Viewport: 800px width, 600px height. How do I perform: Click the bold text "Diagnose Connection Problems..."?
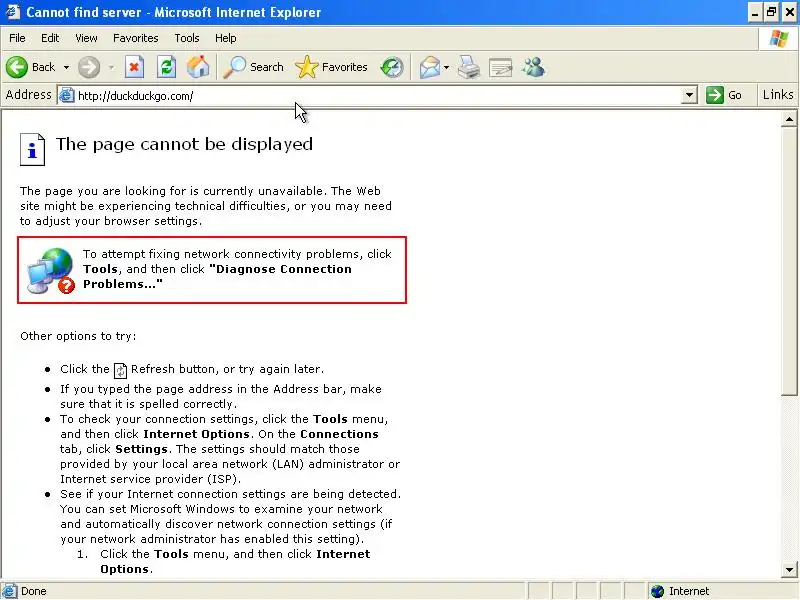click(218, 277)
